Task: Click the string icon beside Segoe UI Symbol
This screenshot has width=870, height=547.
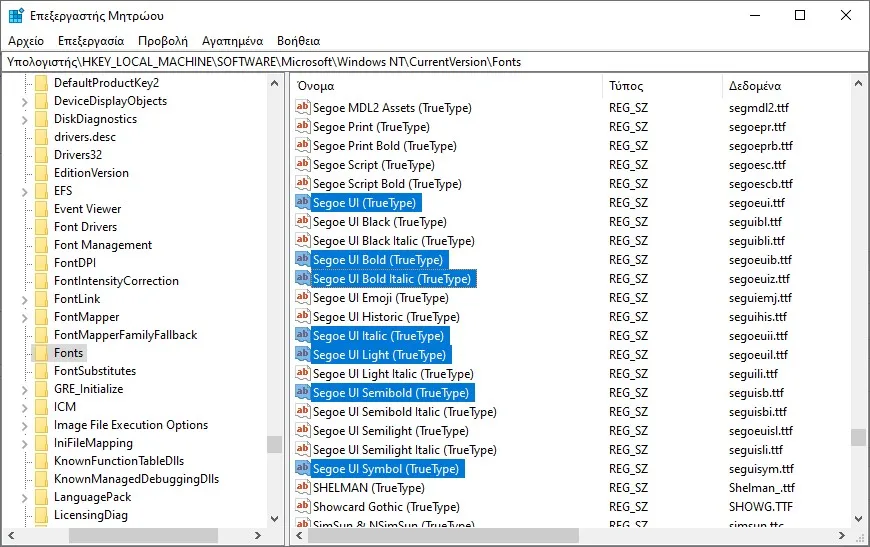Action: pyautogui.click(x=302, y=468)
